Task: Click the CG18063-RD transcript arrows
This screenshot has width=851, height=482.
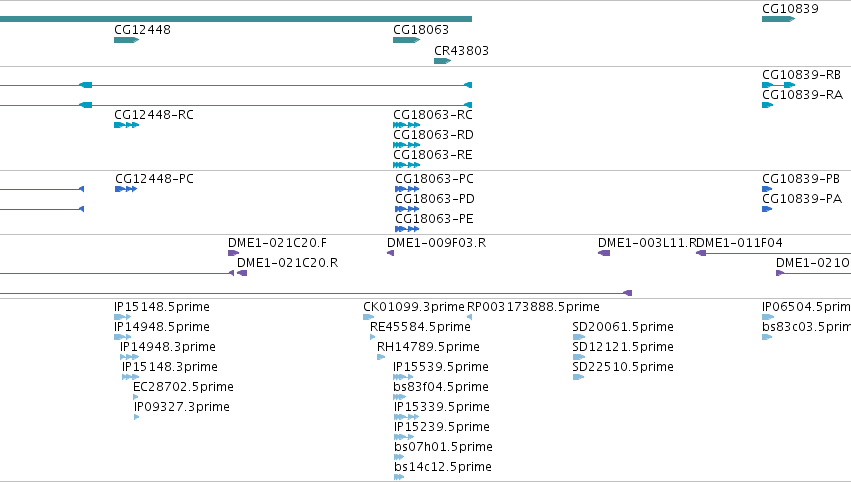Action: (407, 145)
